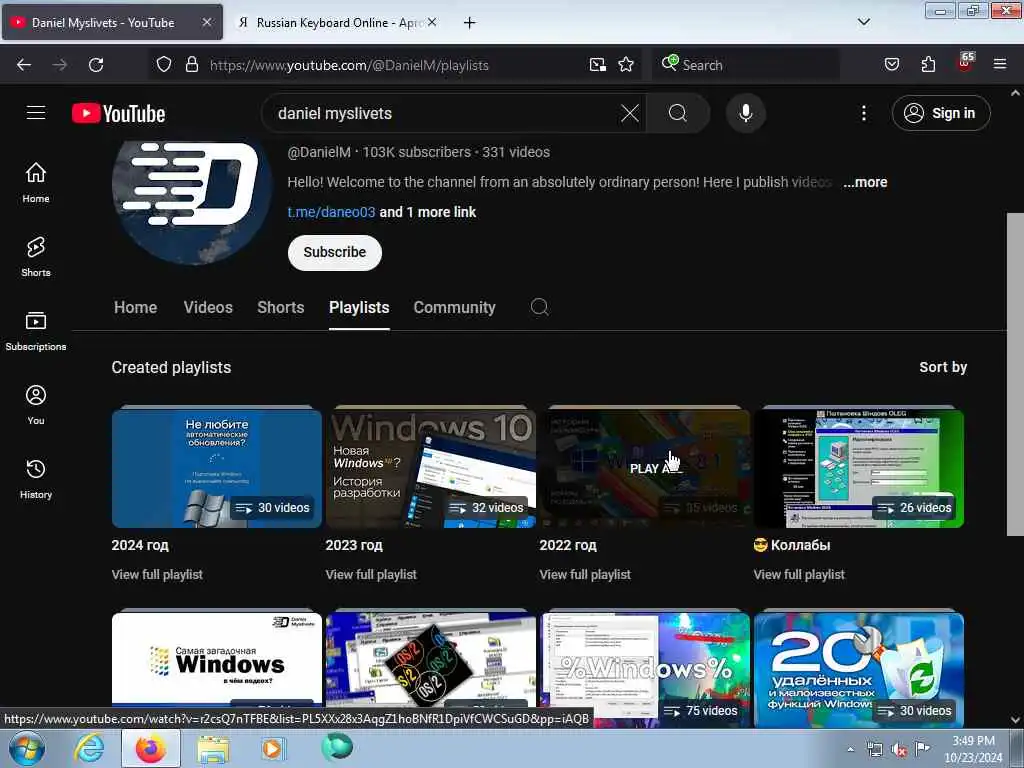Open the tracking protection shield icon
The height and width of the screenshot is (768, 1024).
pos(164,65)
